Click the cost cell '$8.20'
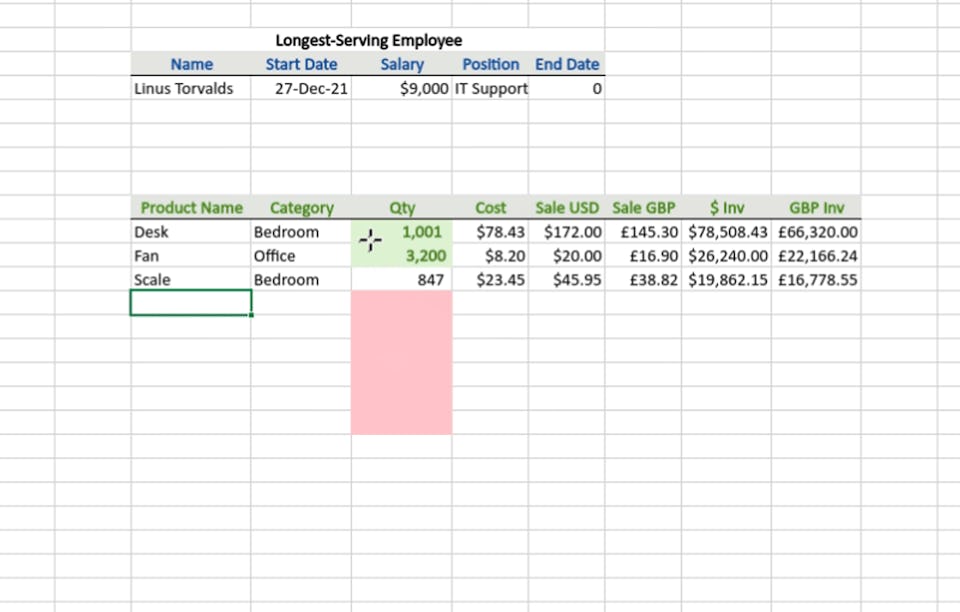The image size is (960, 612). 490,256
